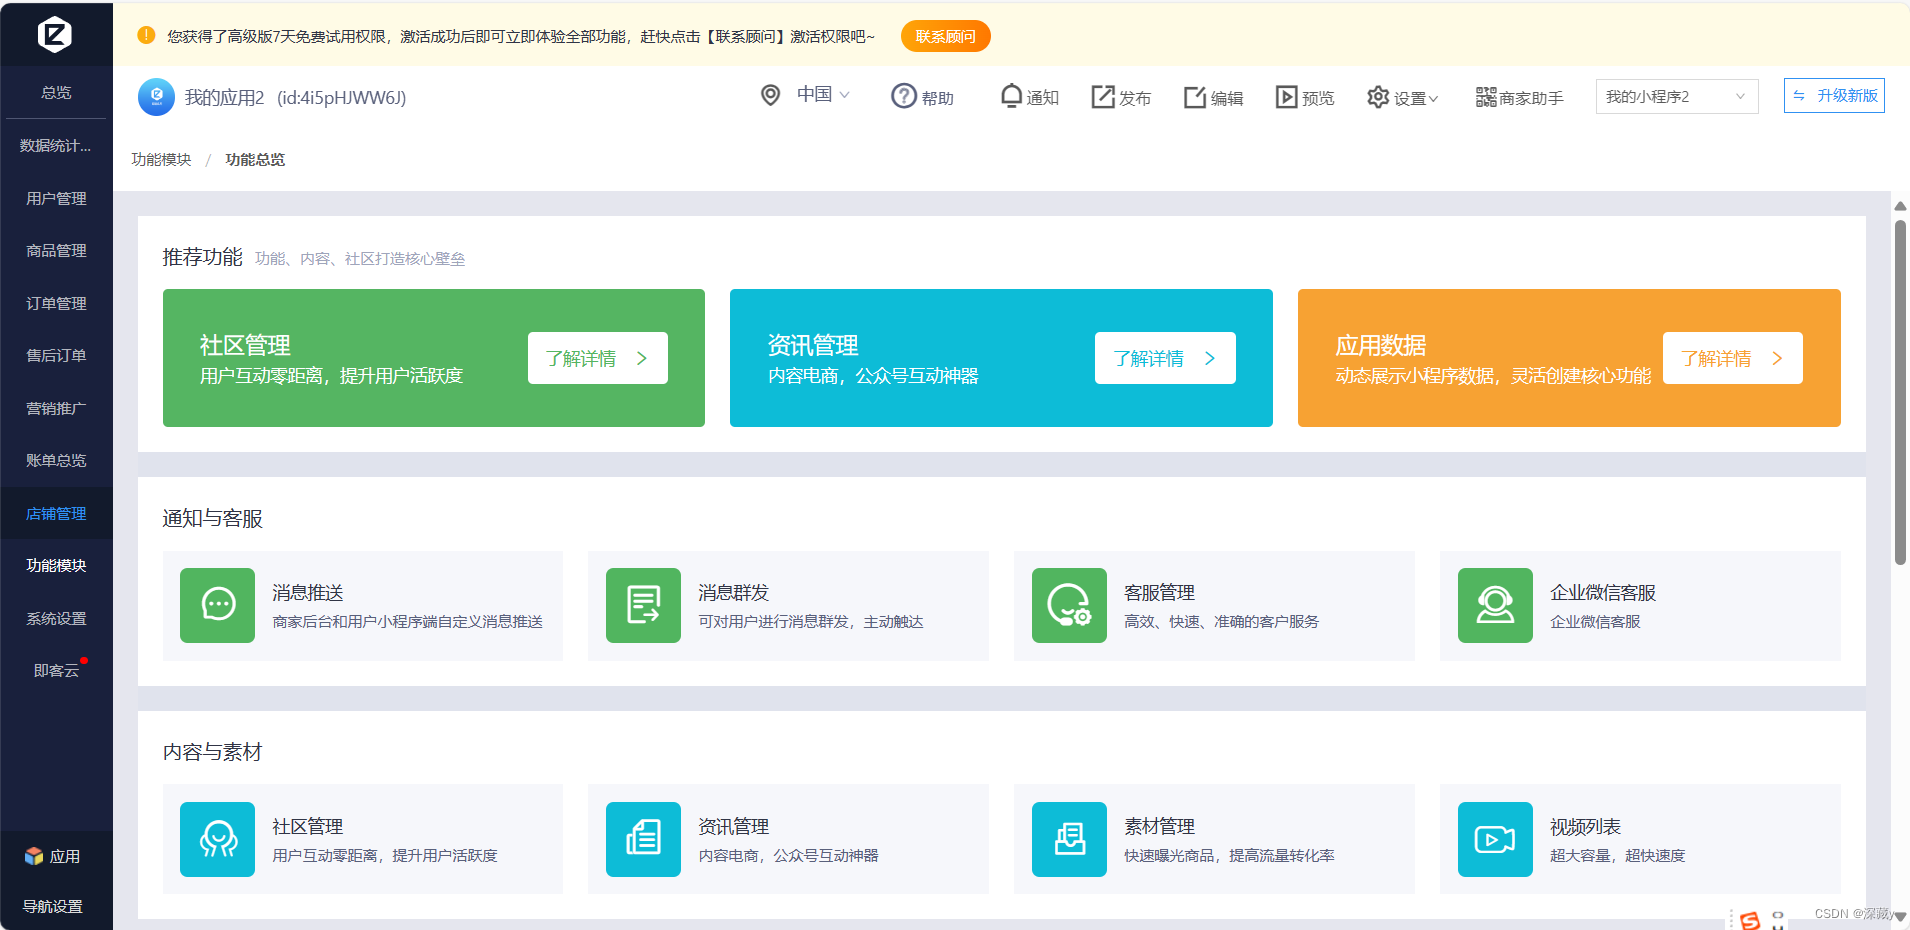The width and height of the screenshot is (1910, 930).
Task: Click the 我的应用2 app avatar icon
Action: tap(156, 97)
